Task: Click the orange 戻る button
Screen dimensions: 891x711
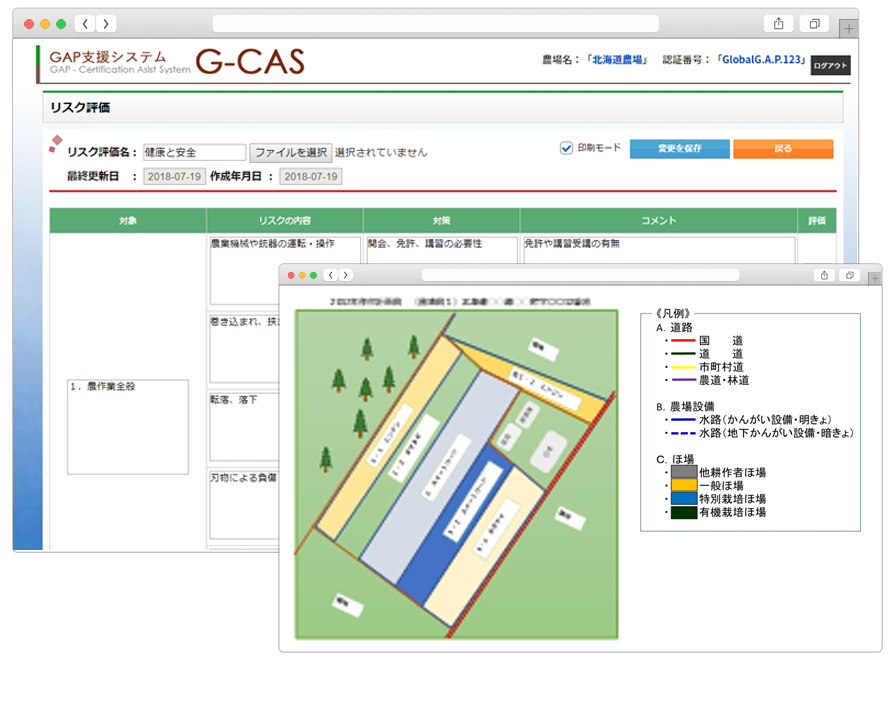Action: tap(783, 149)
